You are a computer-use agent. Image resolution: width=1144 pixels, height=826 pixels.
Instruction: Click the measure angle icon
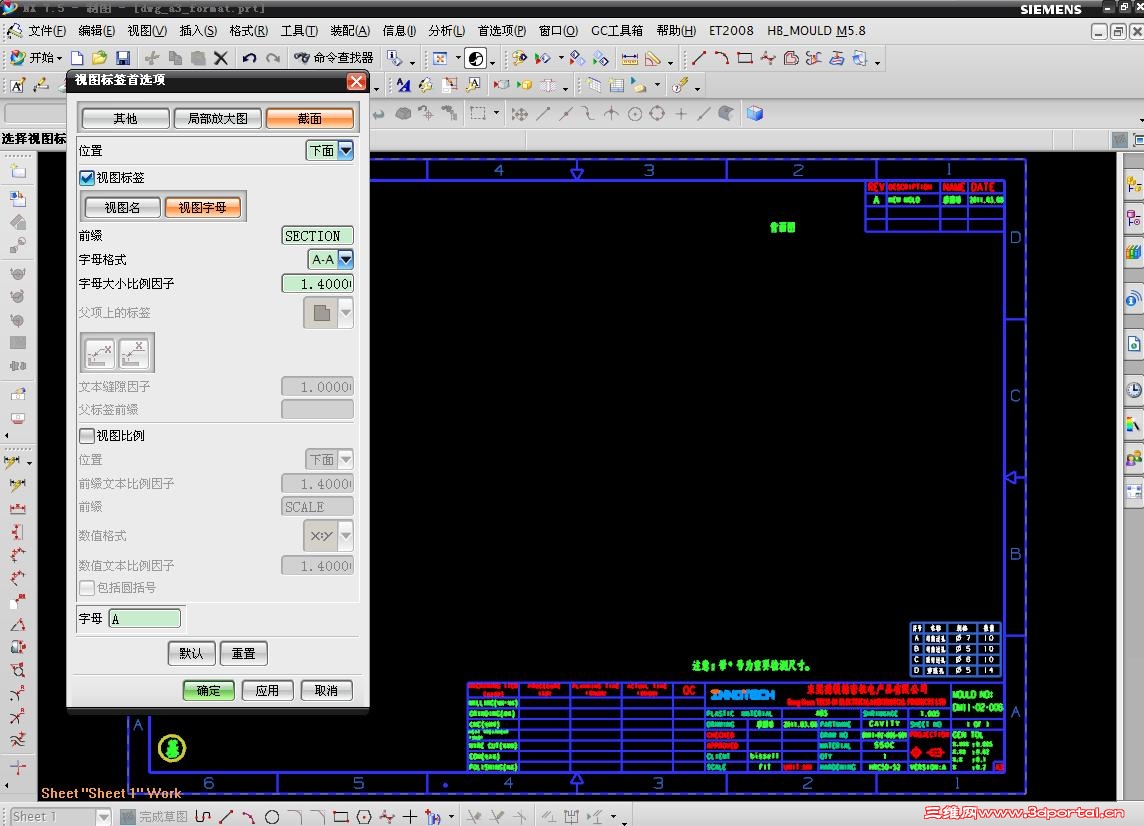pyautogui.click(x=653, y=58)
